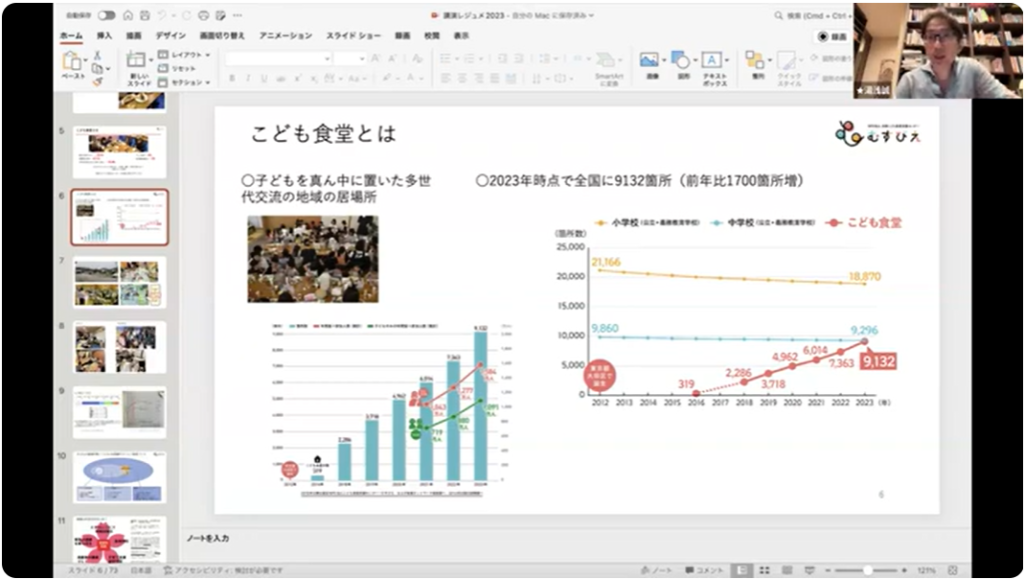Select slide 5 thumbnail
The width and height of the screenshot is (1024, 579).
pyautogui.click(x=119, y=153)
